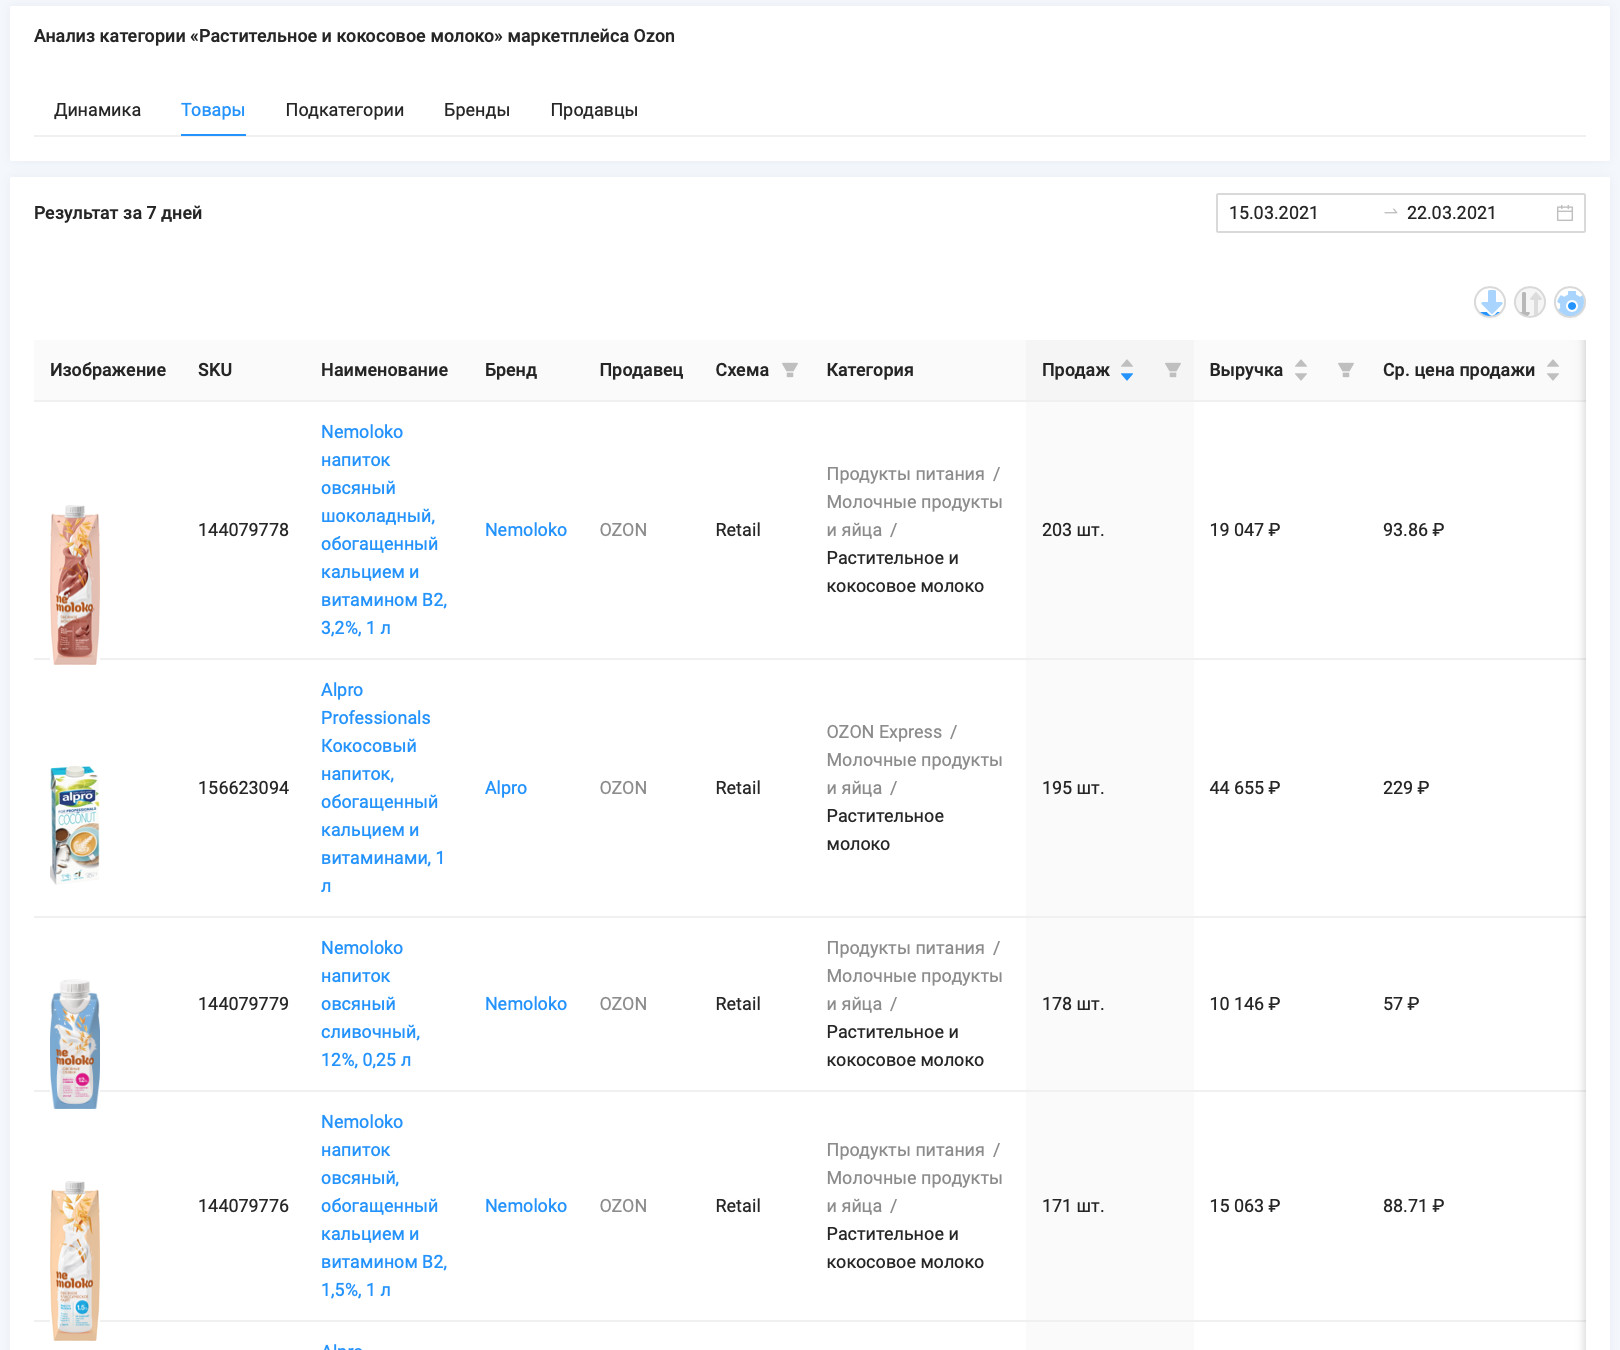Click the Бренд column header
Image resolution: width=1620 pixels, height=1350 pixels.
(x=511, y=370)
